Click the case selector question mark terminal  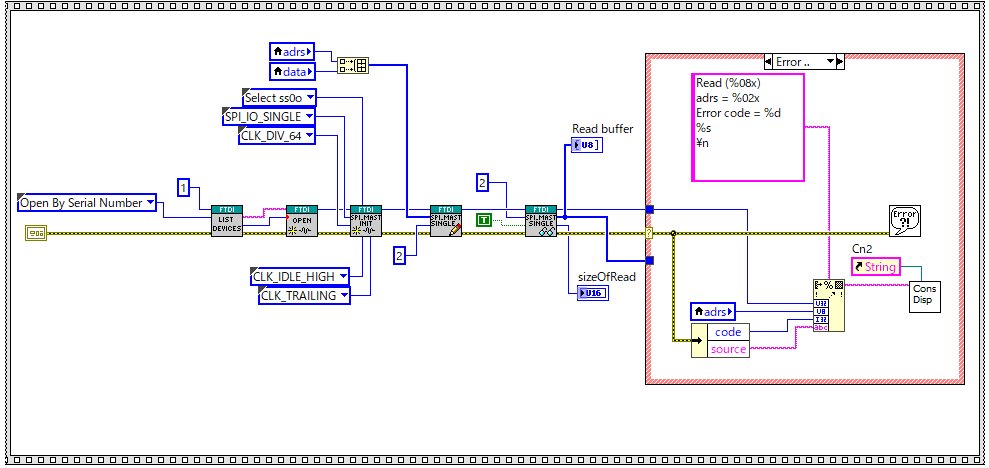click(650, 233)
